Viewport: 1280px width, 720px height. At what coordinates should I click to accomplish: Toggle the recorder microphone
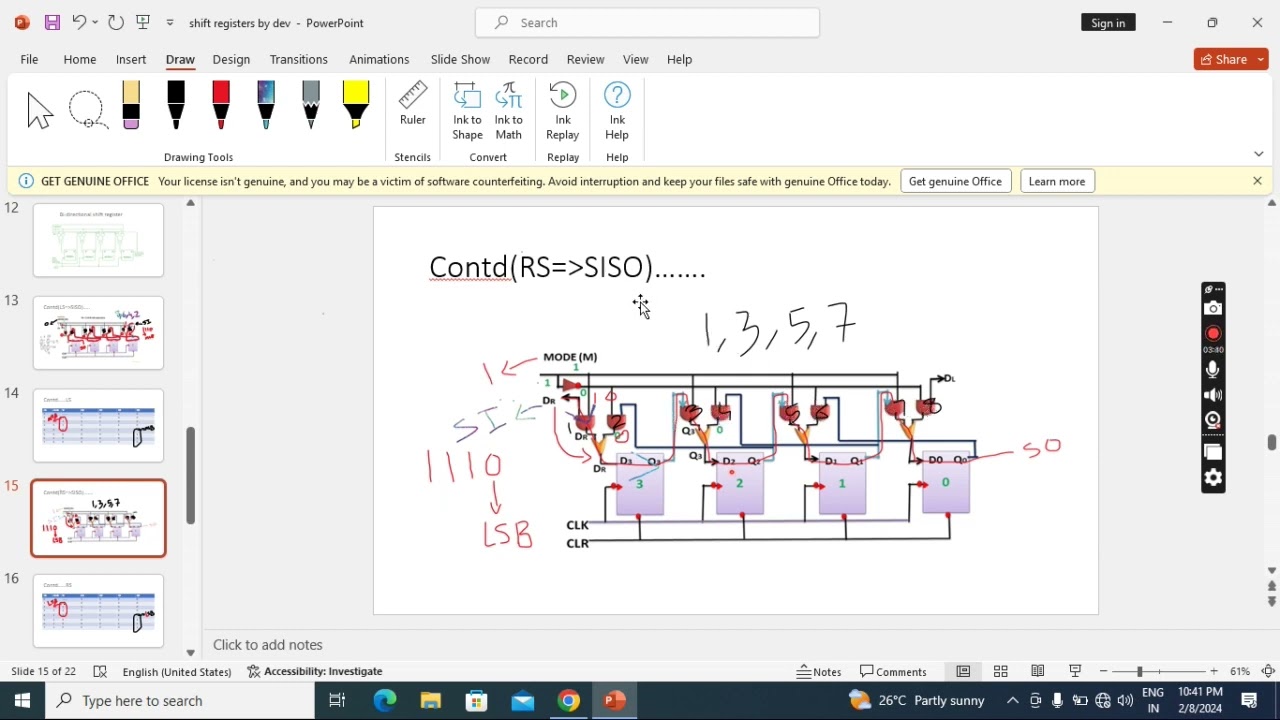click(1213, 369)
